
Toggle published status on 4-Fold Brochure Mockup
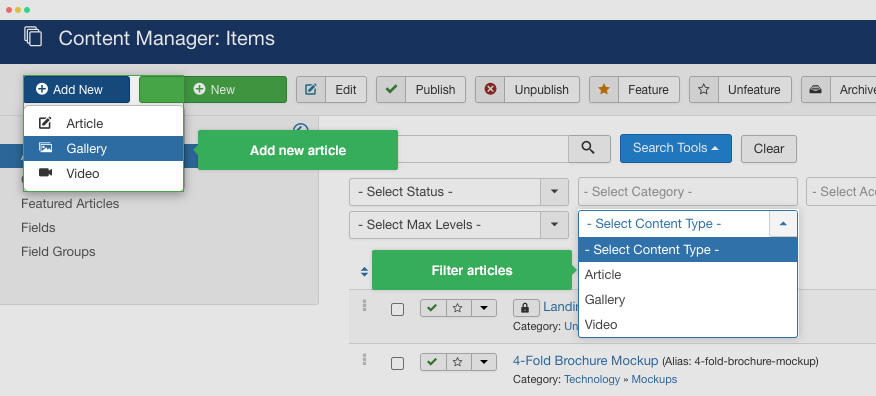(433, 362)
